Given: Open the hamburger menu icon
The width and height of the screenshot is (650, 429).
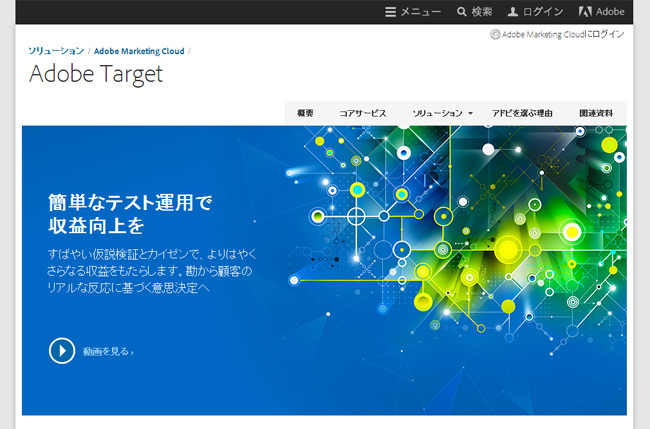Looking at the screenshot, I should (x=390, y=12).
